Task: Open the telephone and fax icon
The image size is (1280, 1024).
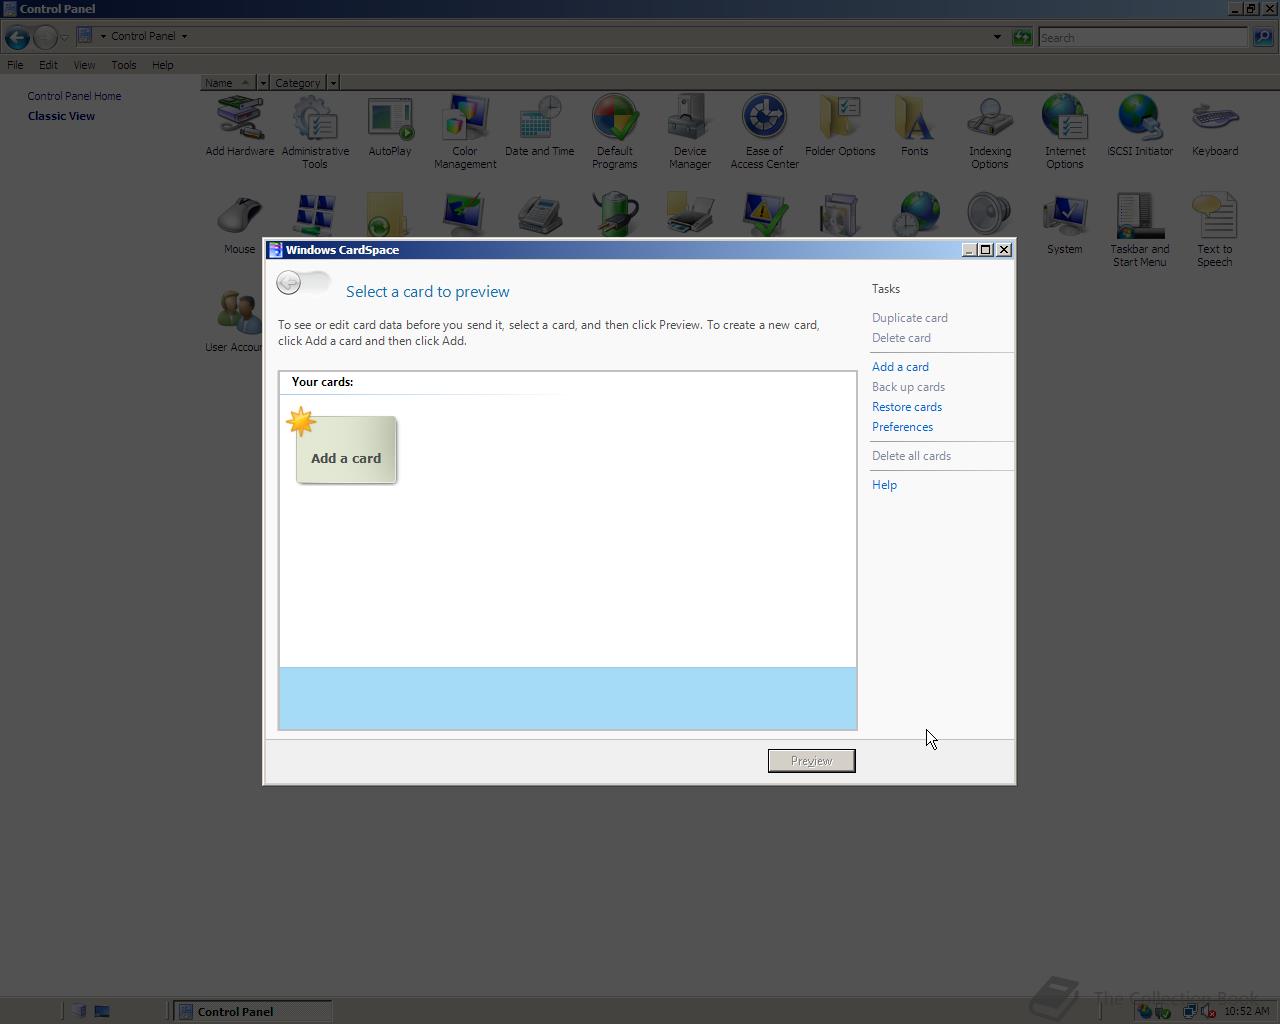Action: [540, 215]
